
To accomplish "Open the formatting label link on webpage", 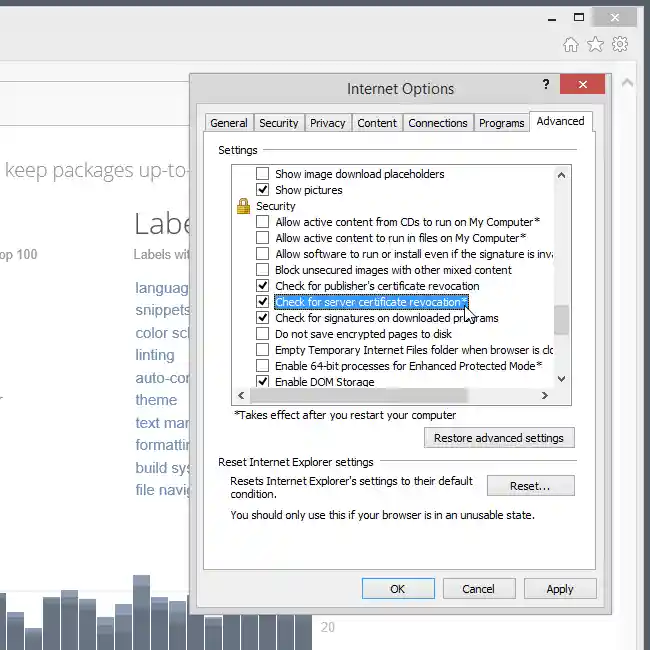I will click(x=162, y=445).
